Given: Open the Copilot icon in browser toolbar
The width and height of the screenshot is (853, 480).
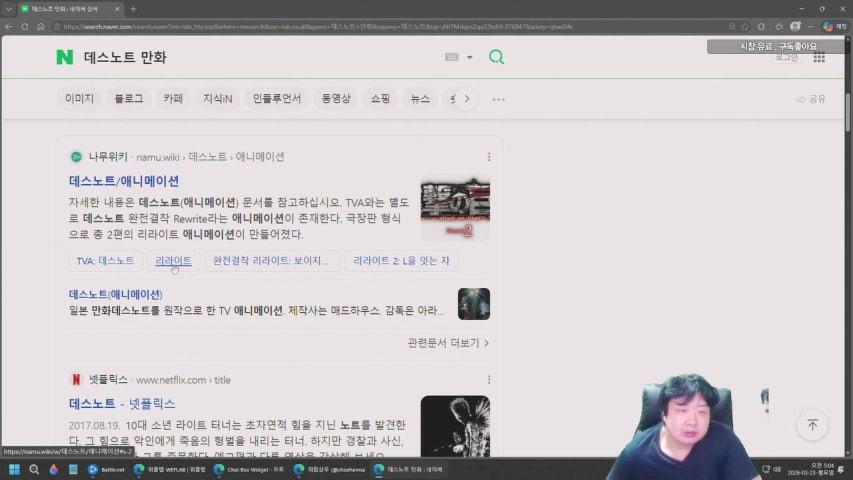Looking at the screenshot, I should tap(828, 26).
